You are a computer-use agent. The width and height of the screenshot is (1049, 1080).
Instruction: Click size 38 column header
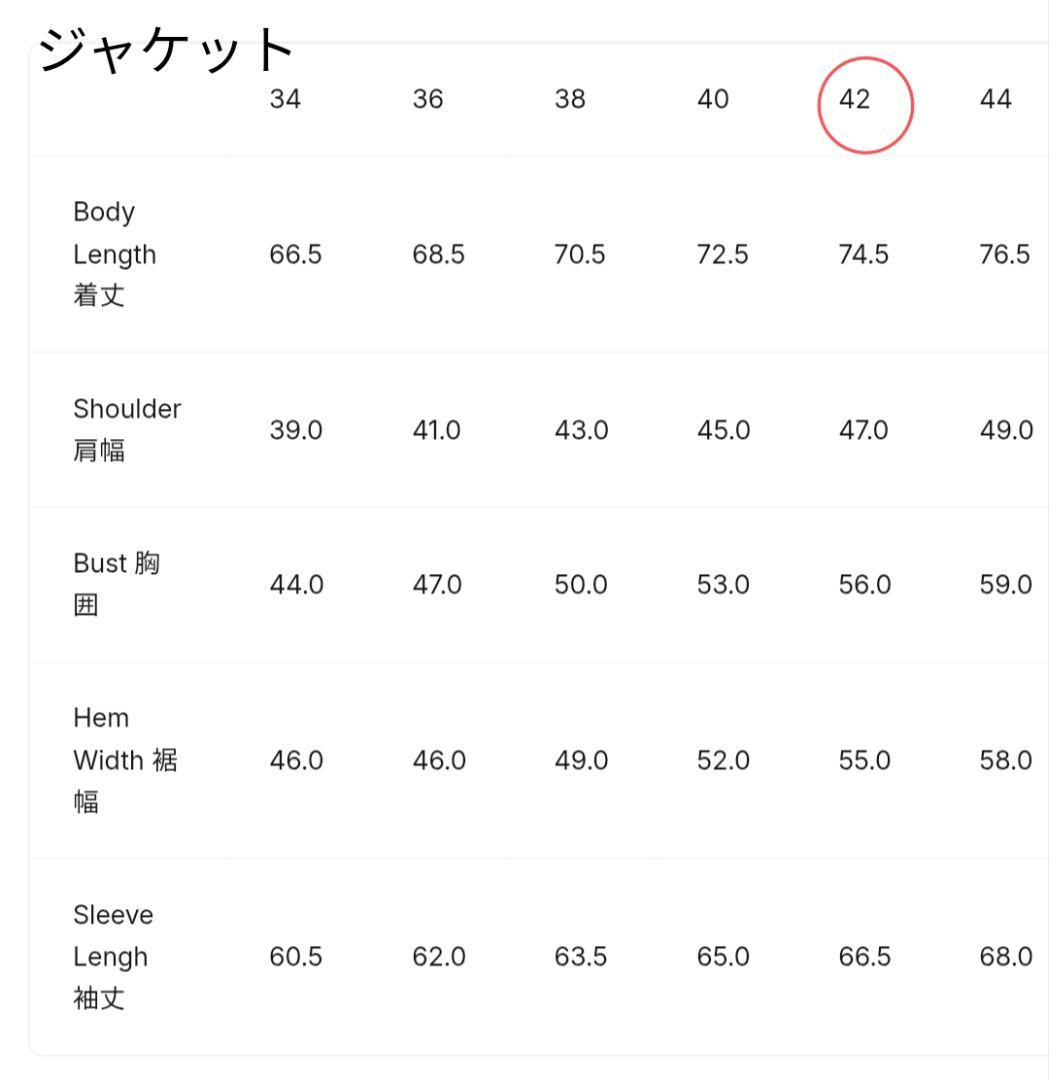coord(570,100)
